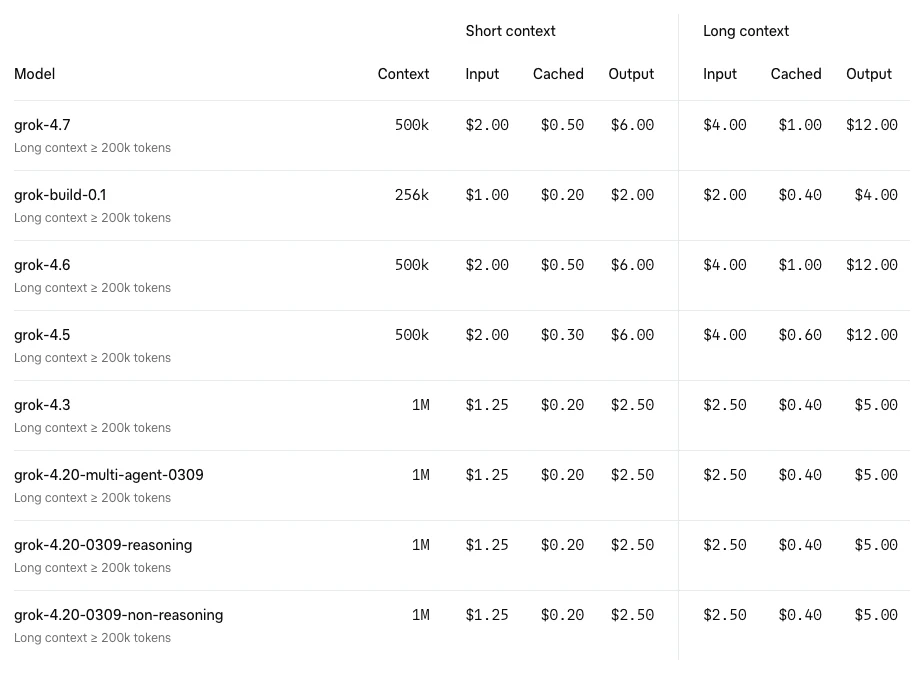Click the Short context Input header
The image size is (924, 674).
482,74
